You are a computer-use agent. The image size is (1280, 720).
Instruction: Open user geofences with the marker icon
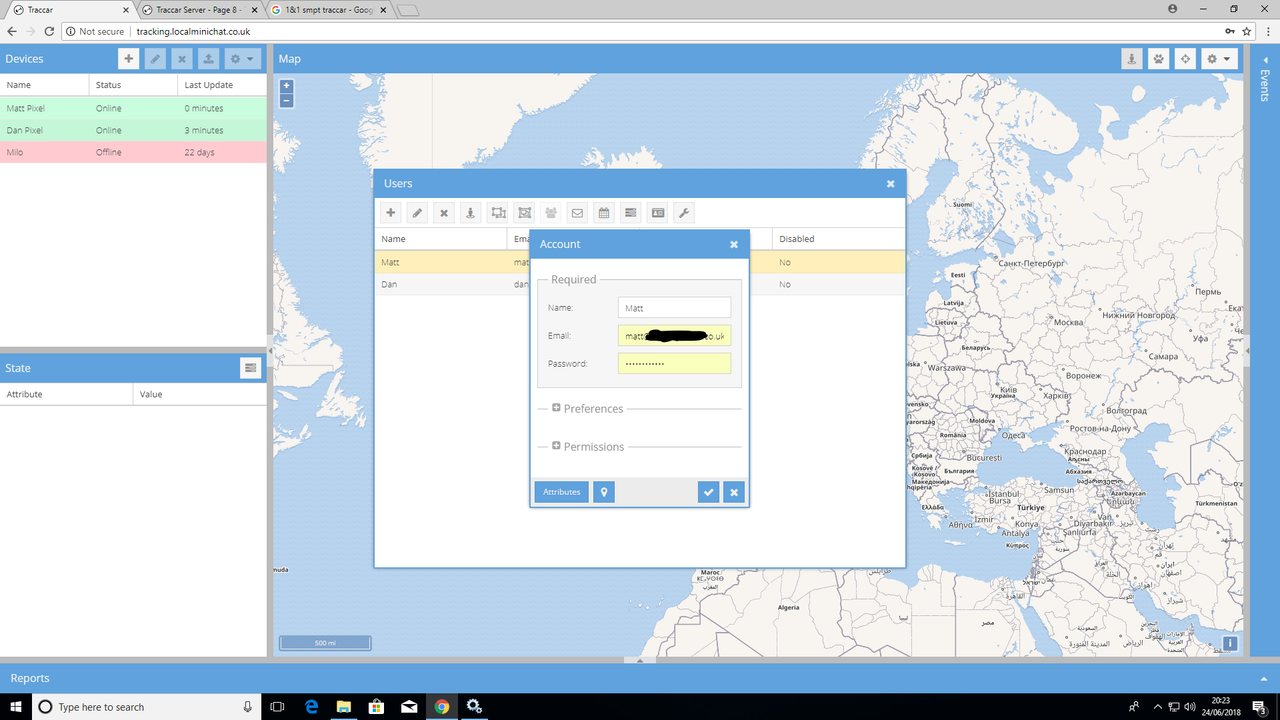(x=470, y=212)
